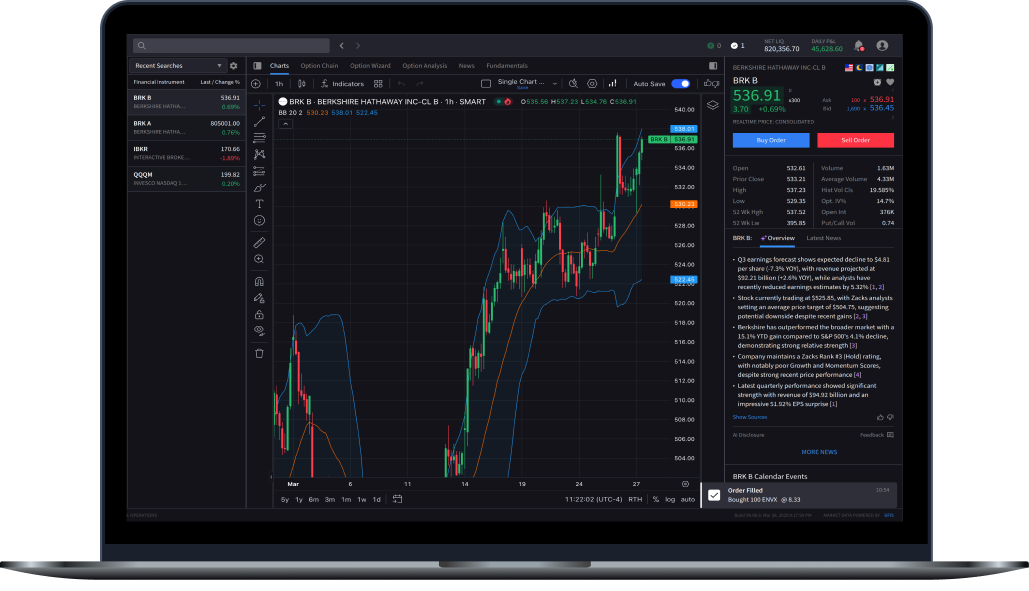
Task: Click the MORE NEWS link
Action: pyautogui.click(x=819, y=452)
